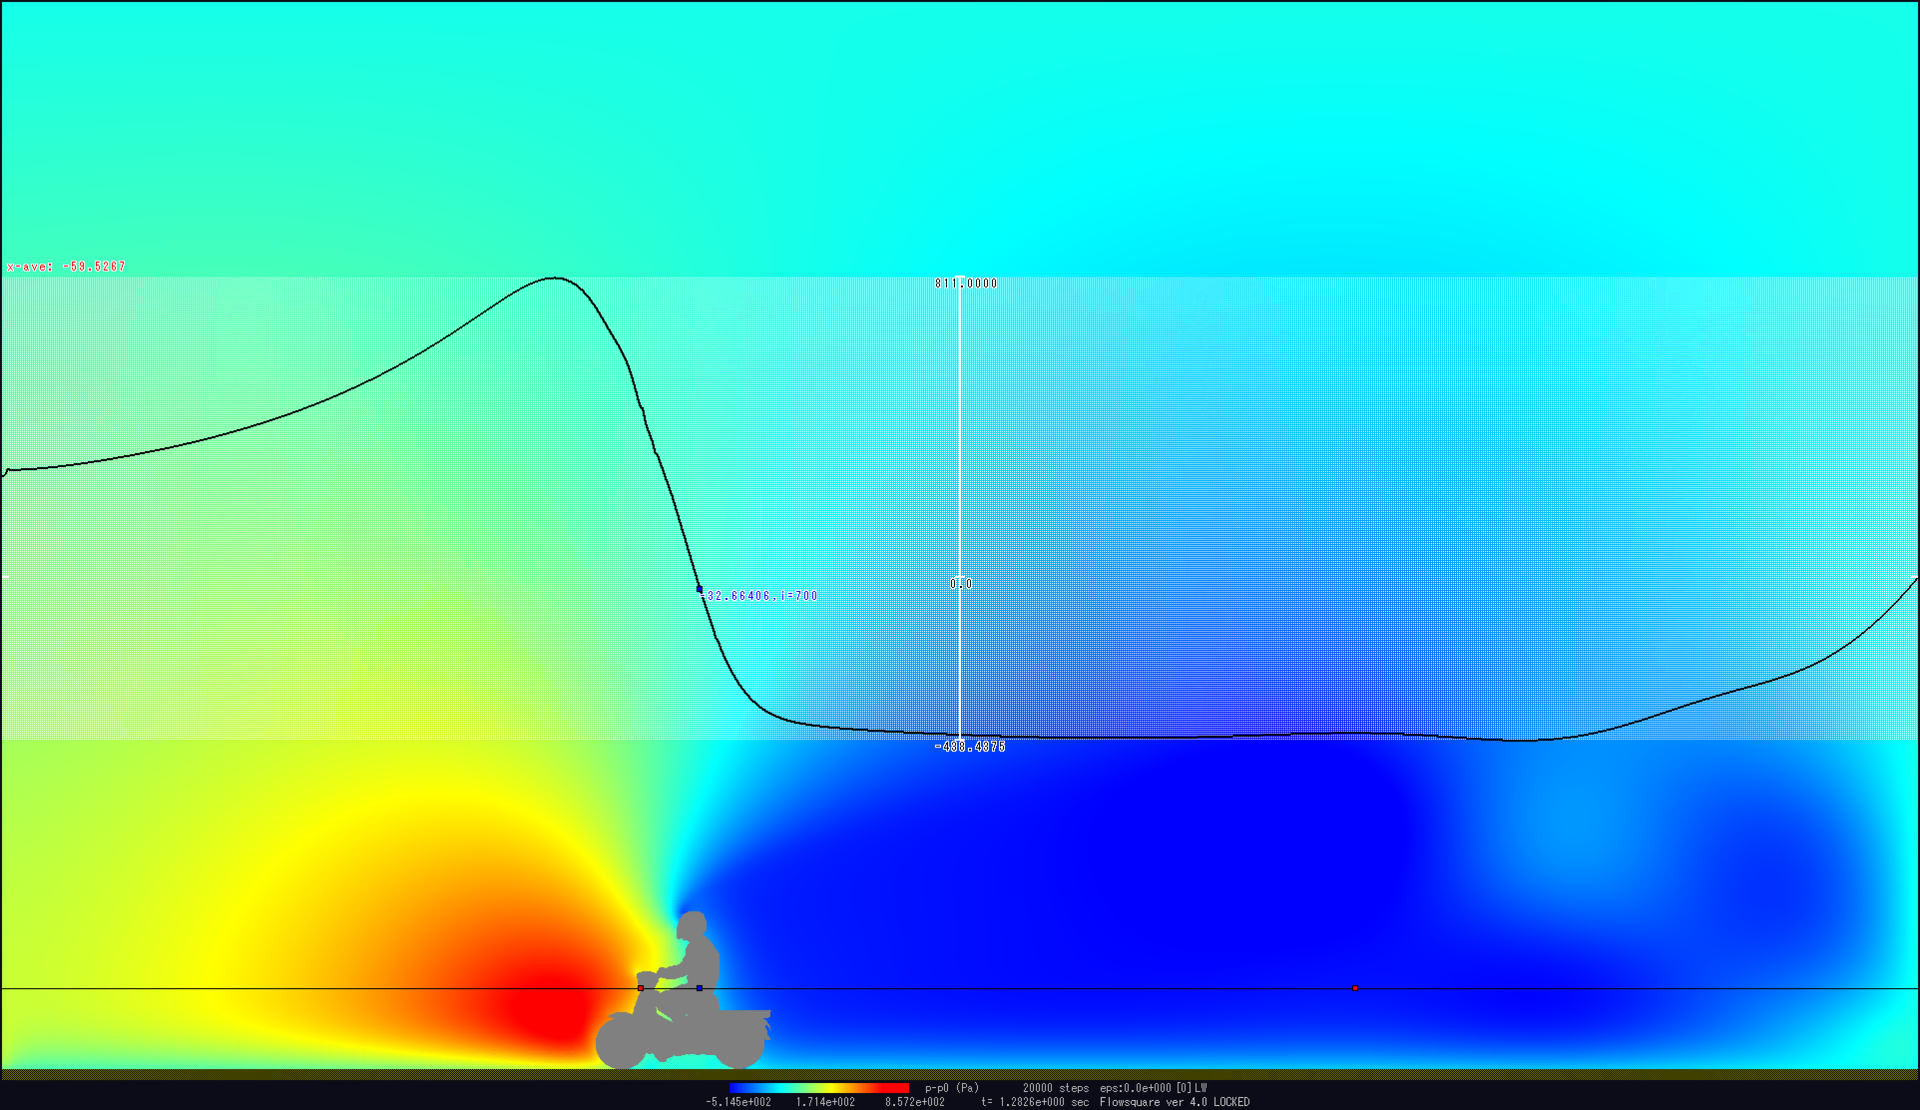Click the x-ave value readout text
Screen dimensions: 1920x1110
[67, 267]
